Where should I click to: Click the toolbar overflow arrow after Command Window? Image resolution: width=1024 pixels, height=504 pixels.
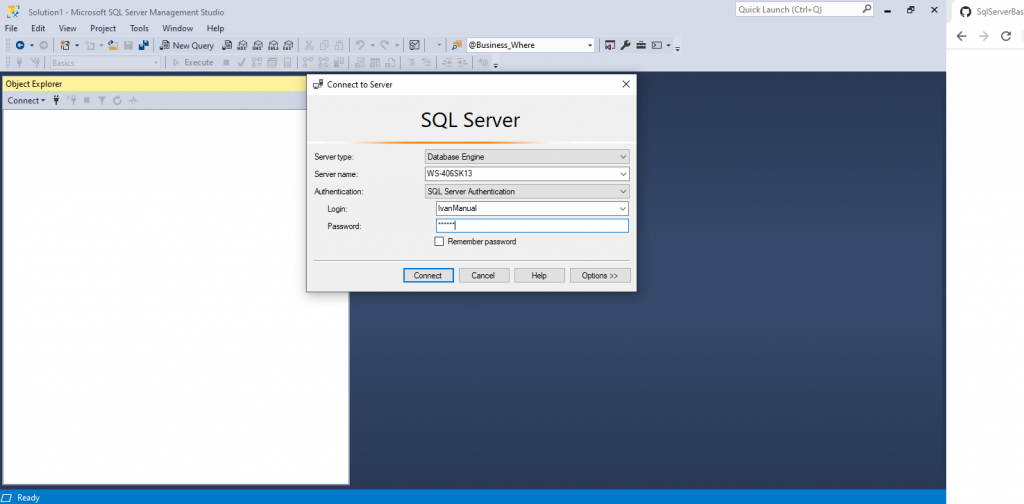677,48
